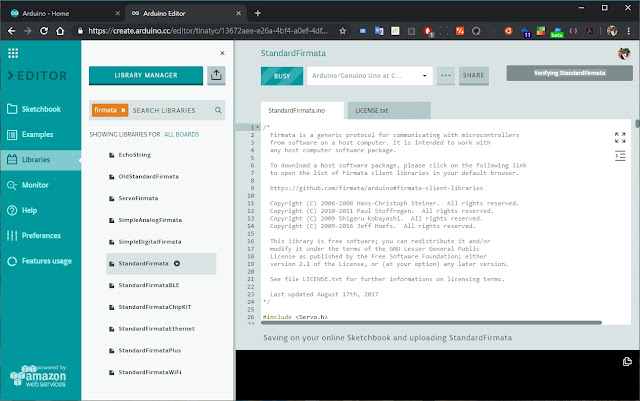Click the library search magnifier icon
The height and width of the screenshot is (401, 640).
point(218,110)
